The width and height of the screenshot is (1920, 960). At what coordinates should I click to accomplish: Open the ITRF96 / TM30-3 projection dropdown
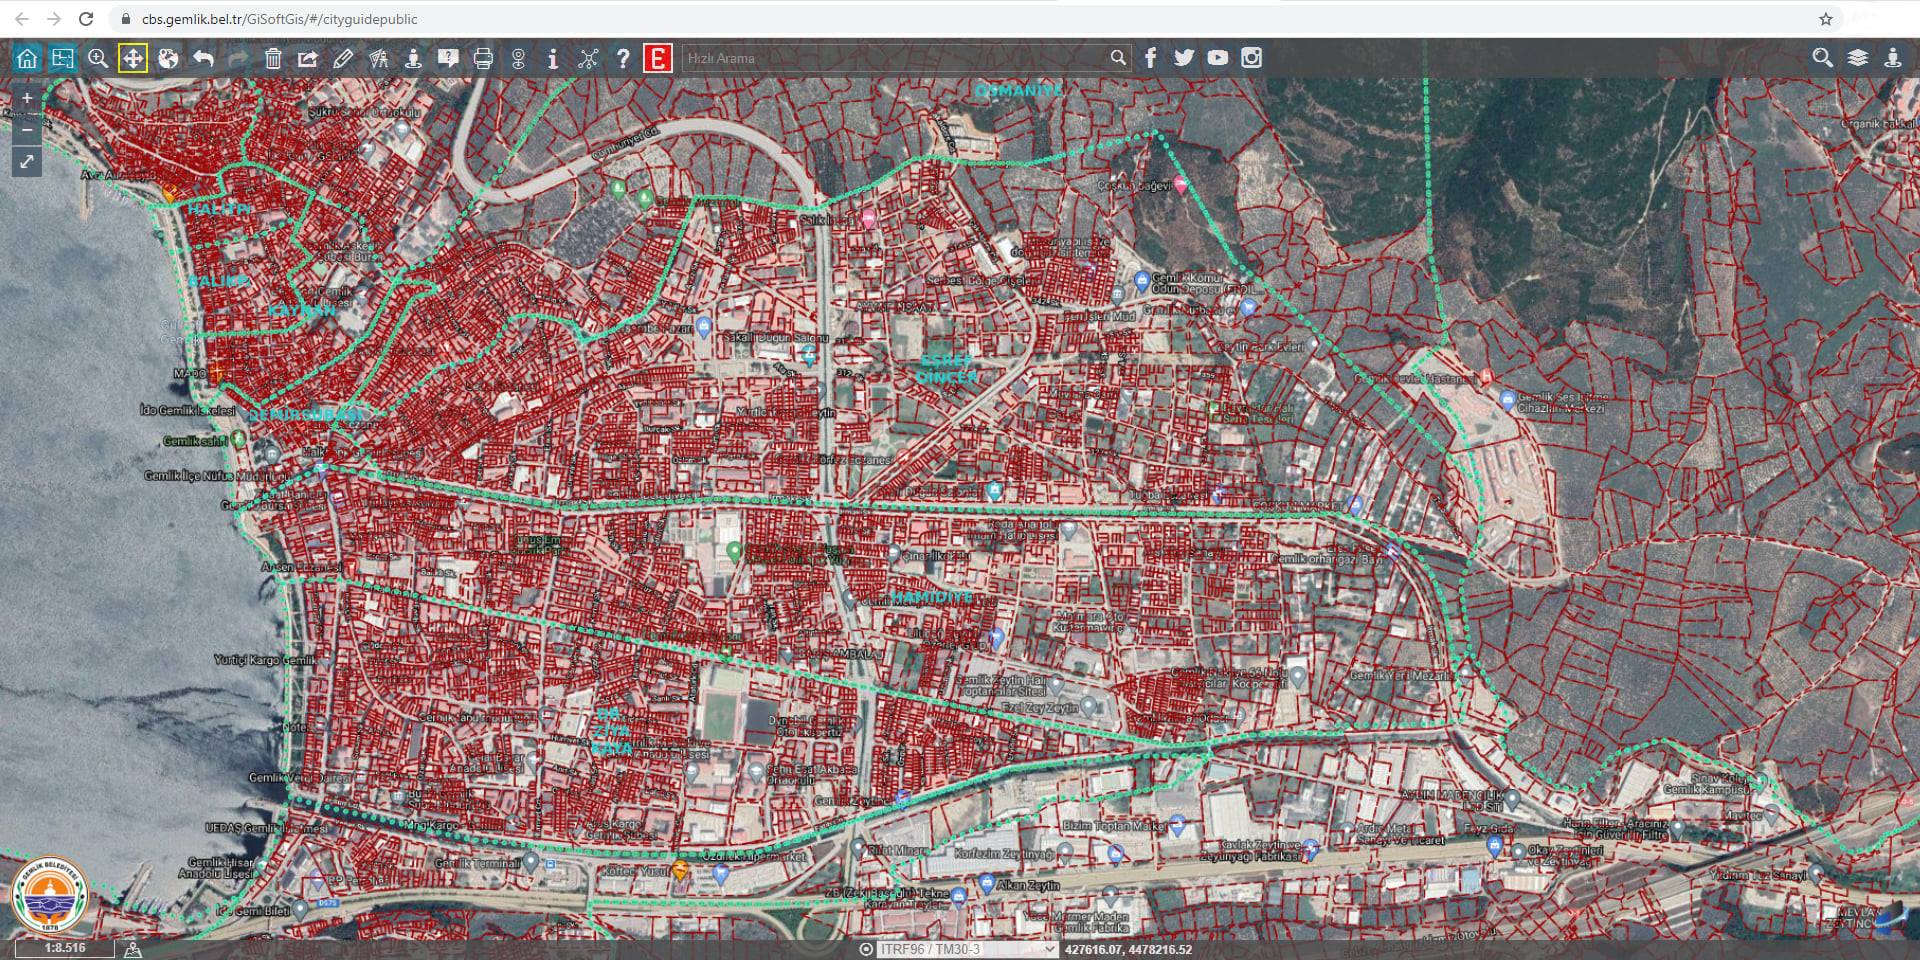point(967,949)
